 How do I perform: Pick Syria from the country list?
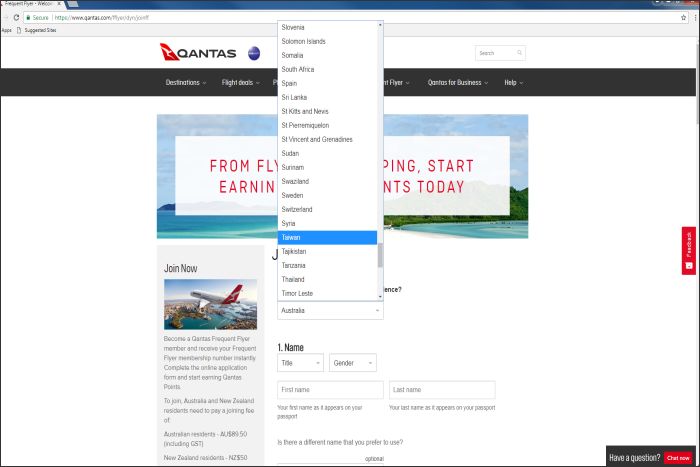tap(327, 223)
